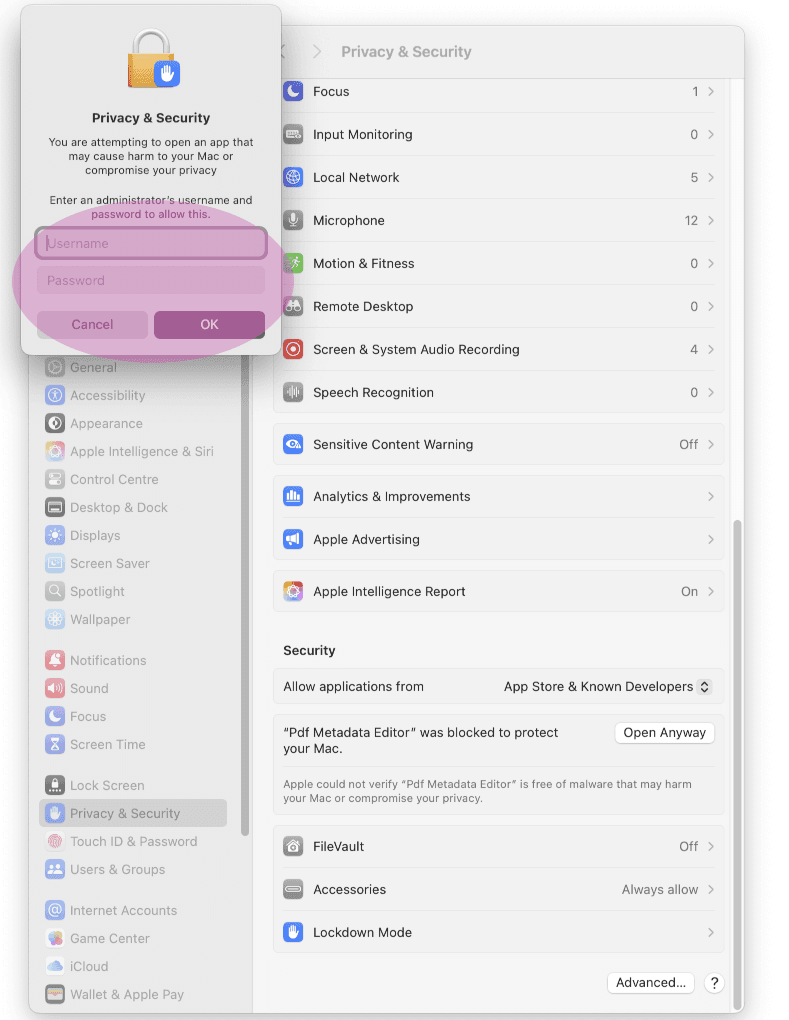Viewport: 789px width, 1020px height.
Task: Open Touch ID & Password settings
Action: [133, 842]
